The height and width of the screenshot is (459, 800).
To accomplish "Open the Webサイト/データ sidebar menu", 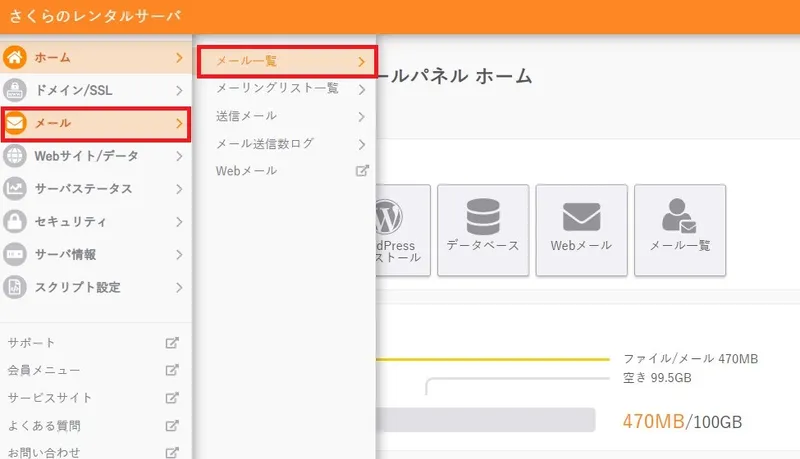I will tap(96, 156).
